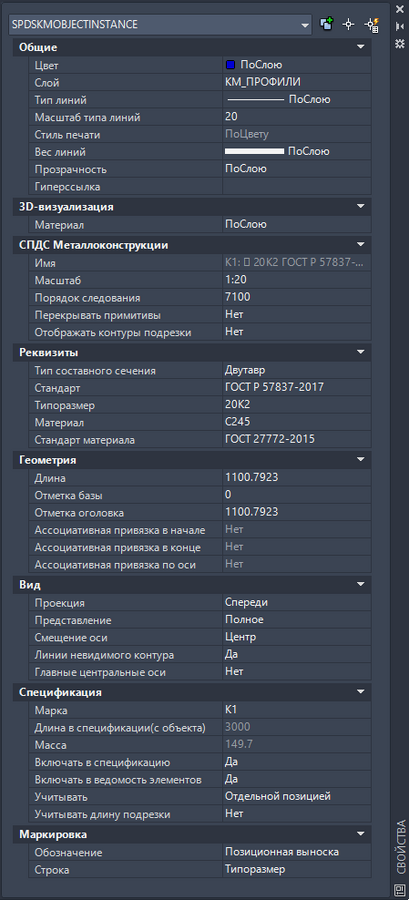Click the icon at the palette's bottom corner
The image size is (409, 900).
coord(400,890)
